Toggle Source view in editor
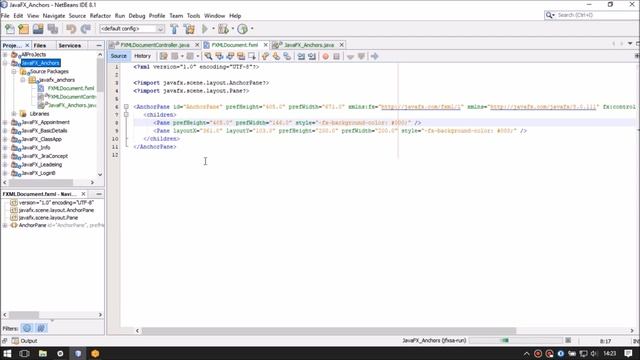 point(118,56)
